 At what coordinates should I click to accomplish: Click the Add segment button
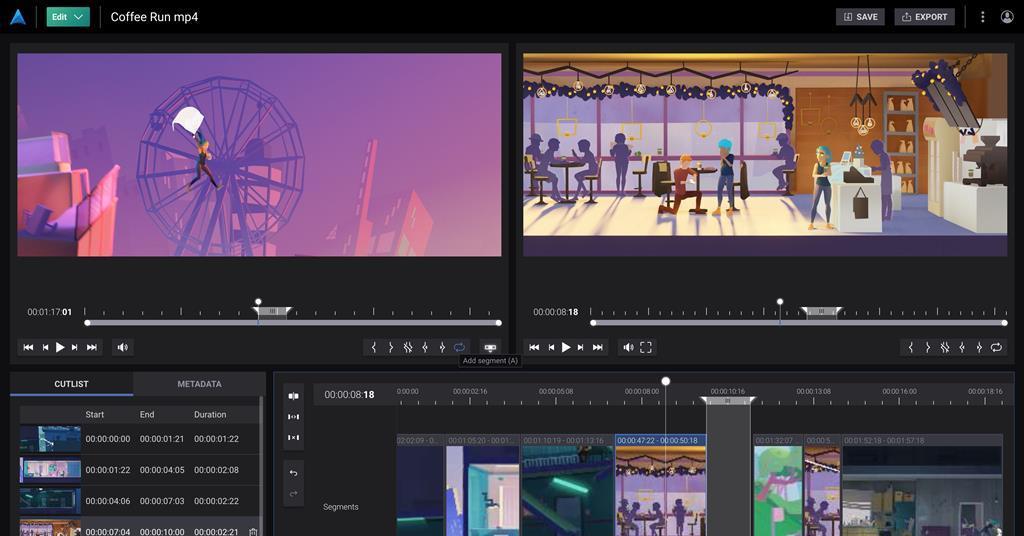point(490,347)
